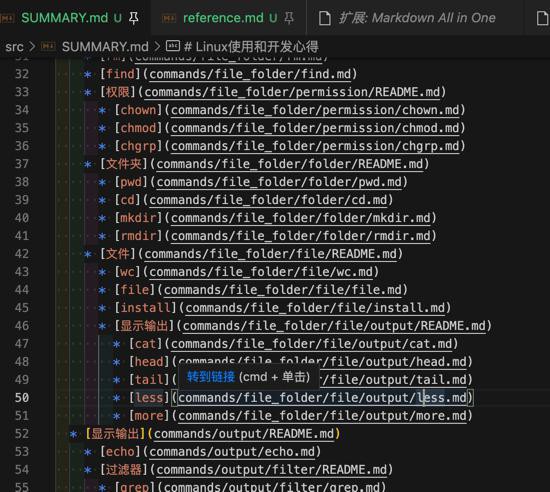550x492 pixels.
Task: Place cursor in [head] link text
Action: tap(149, 362)
